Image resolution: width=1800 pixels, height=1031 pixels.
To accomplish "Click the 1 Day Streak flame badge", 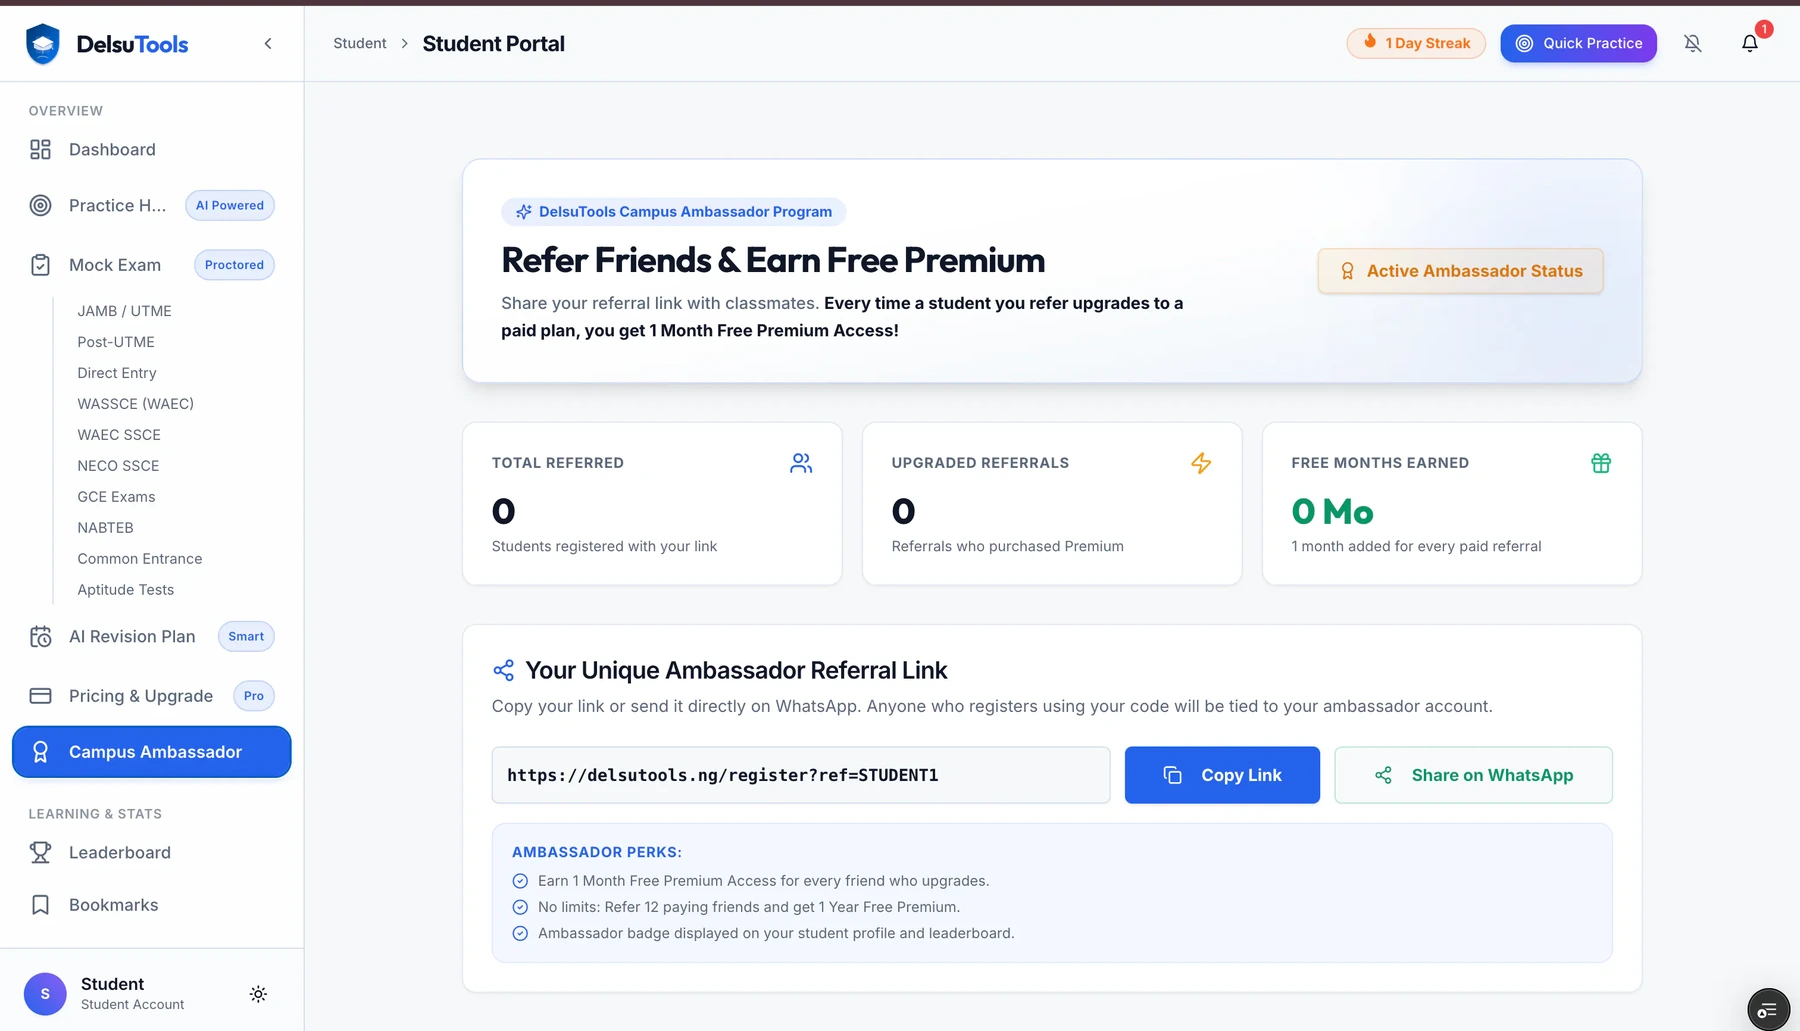I will (x=1416, y=43).
